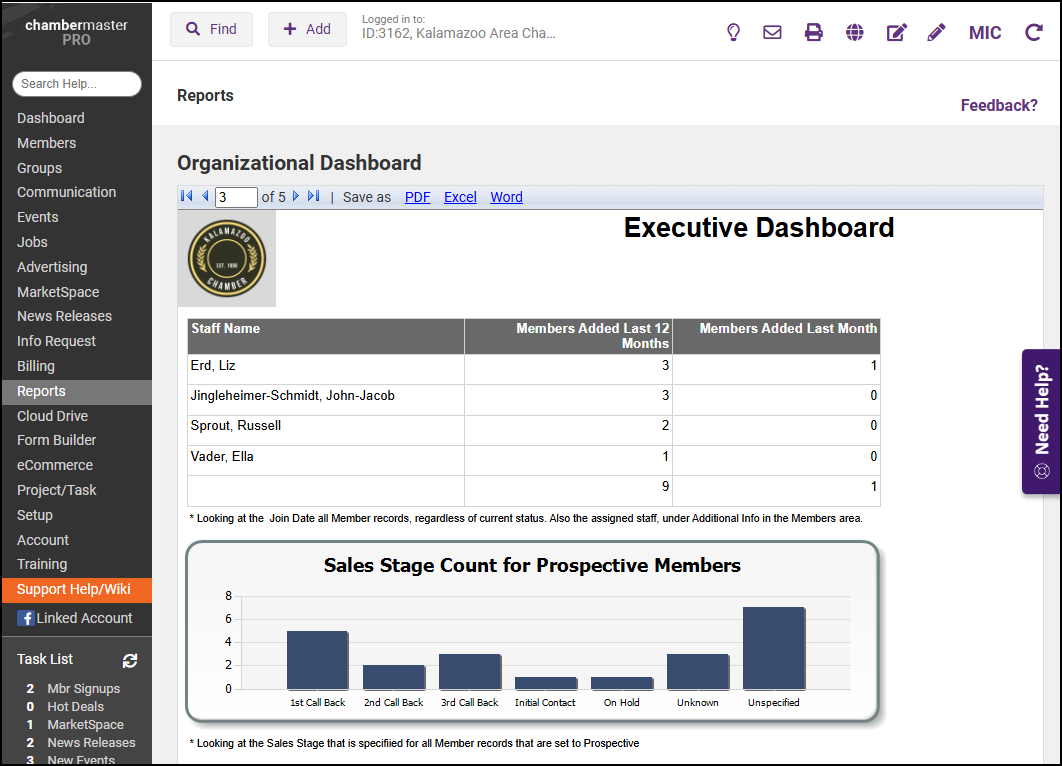Viewport: 1062px width, 766px height.
Task: Click the lightbulb tips icon
Action: click(x=733, y=32)
